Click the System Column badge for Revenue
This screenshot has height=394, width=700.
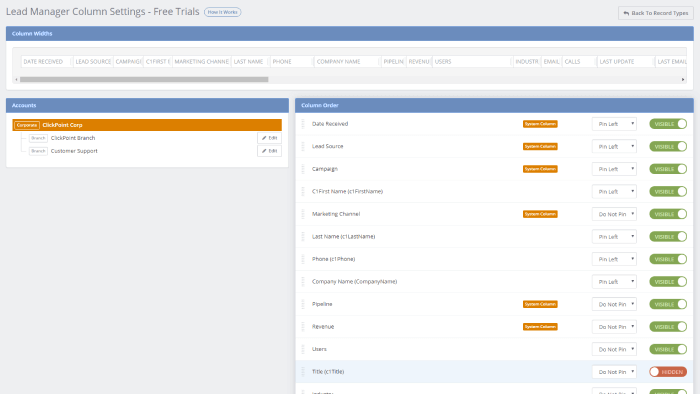click(540, 327)
